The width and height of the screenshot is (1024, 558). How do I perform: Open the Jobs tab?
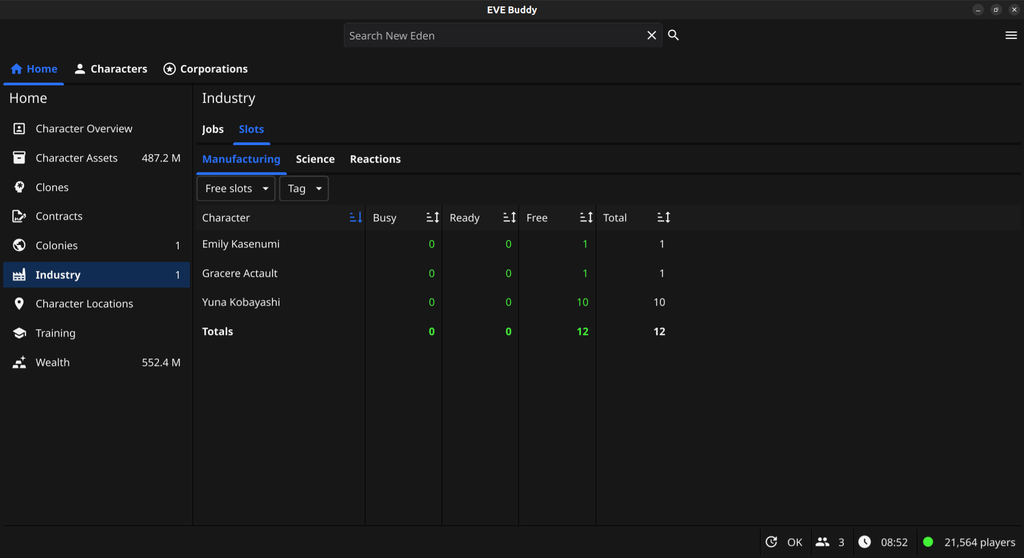(213, 129)
